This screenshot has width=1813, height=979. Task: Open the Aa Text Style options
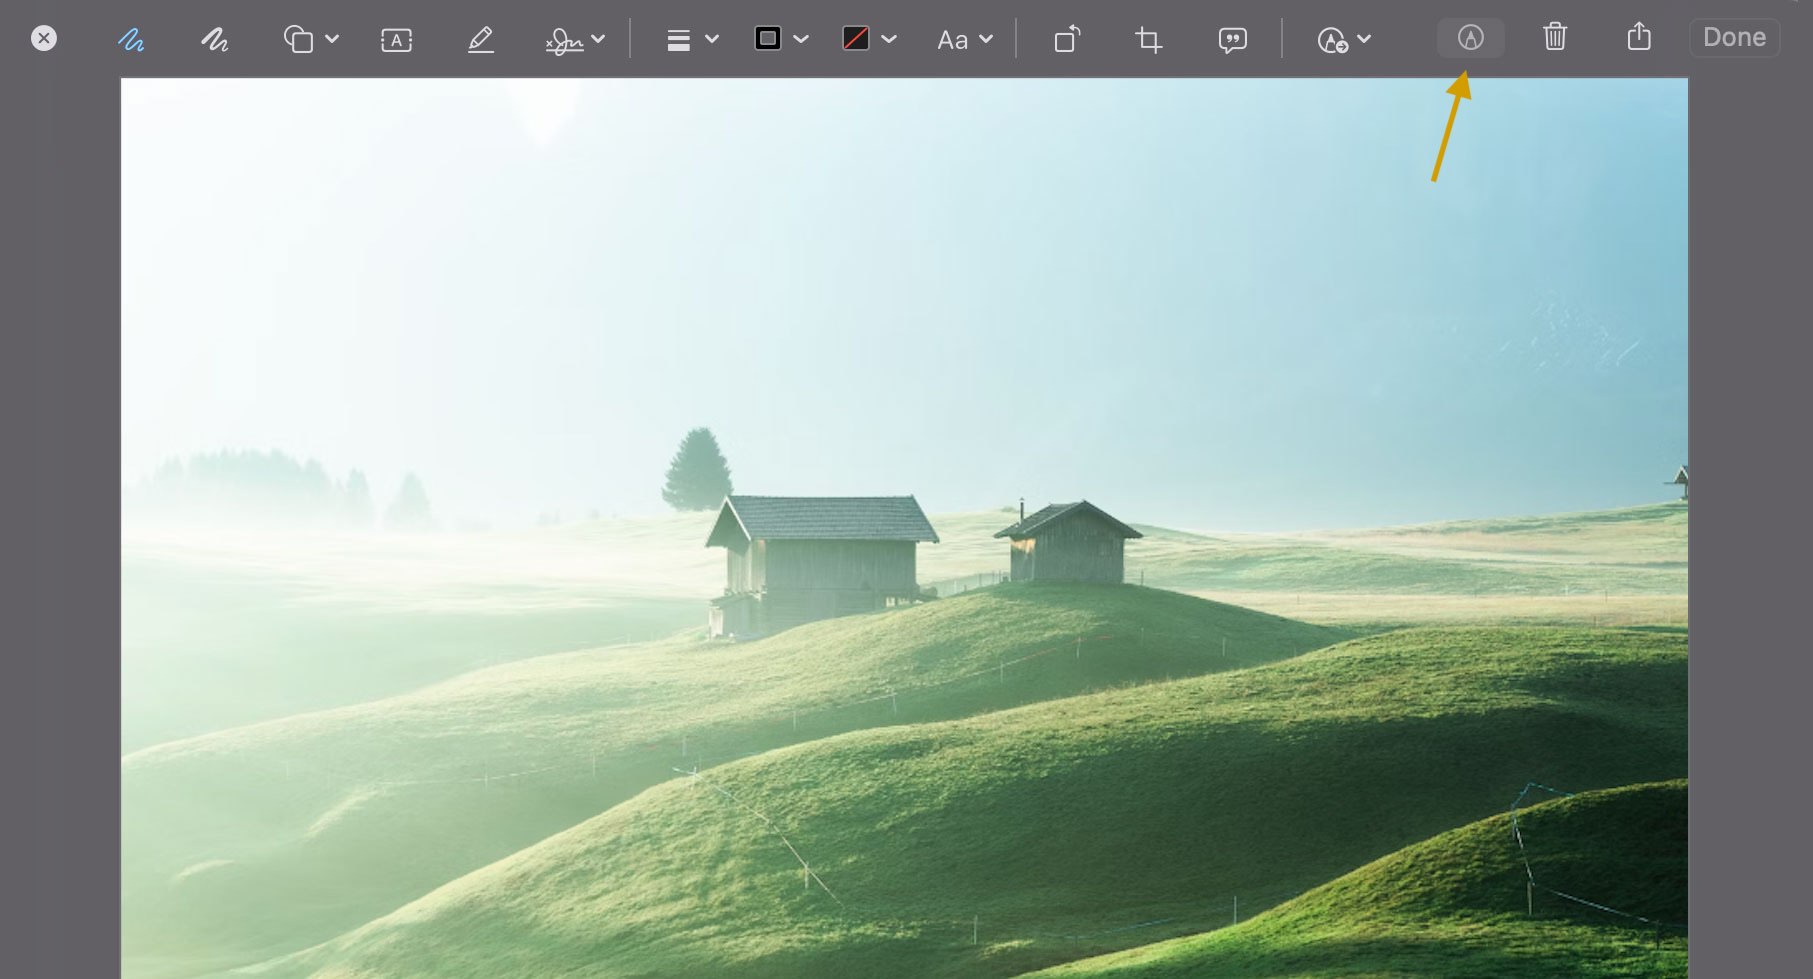click(x=952, y=40)
